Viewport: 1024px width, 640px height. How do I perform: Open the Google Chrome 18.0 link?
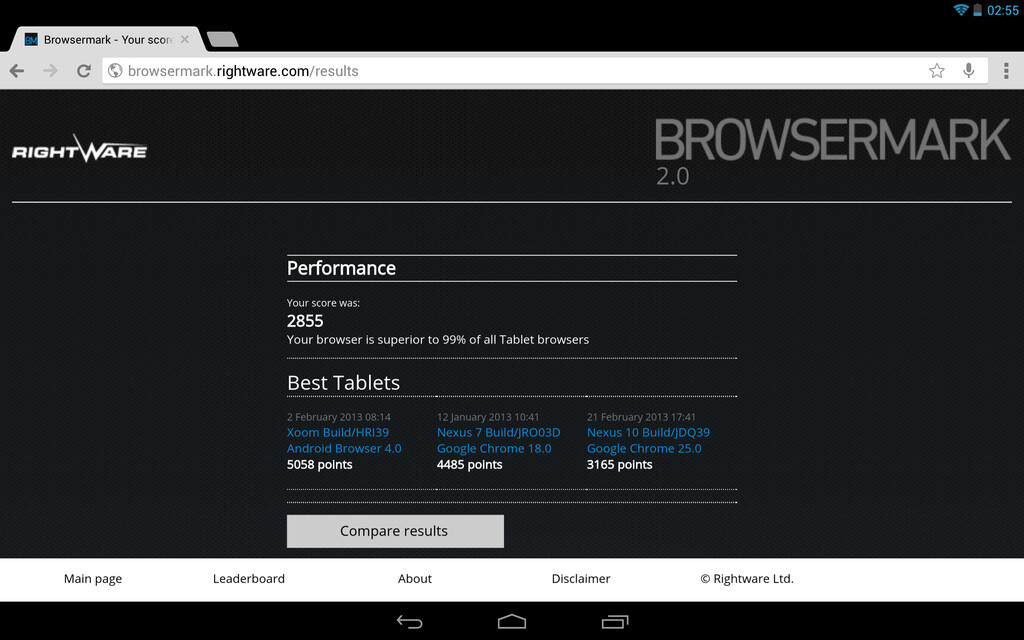click(494, 449)
